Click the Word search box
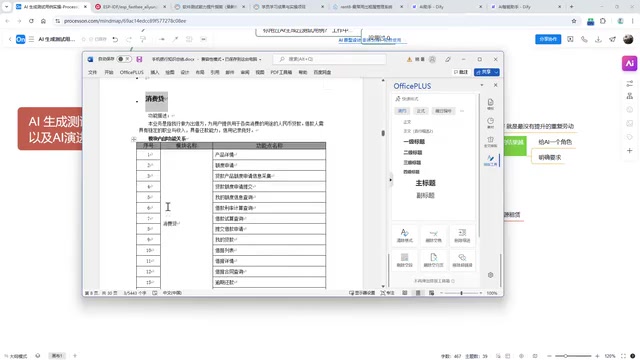This screenshot has height=360, width=640. pyautogui.click(x=329, y=59)
